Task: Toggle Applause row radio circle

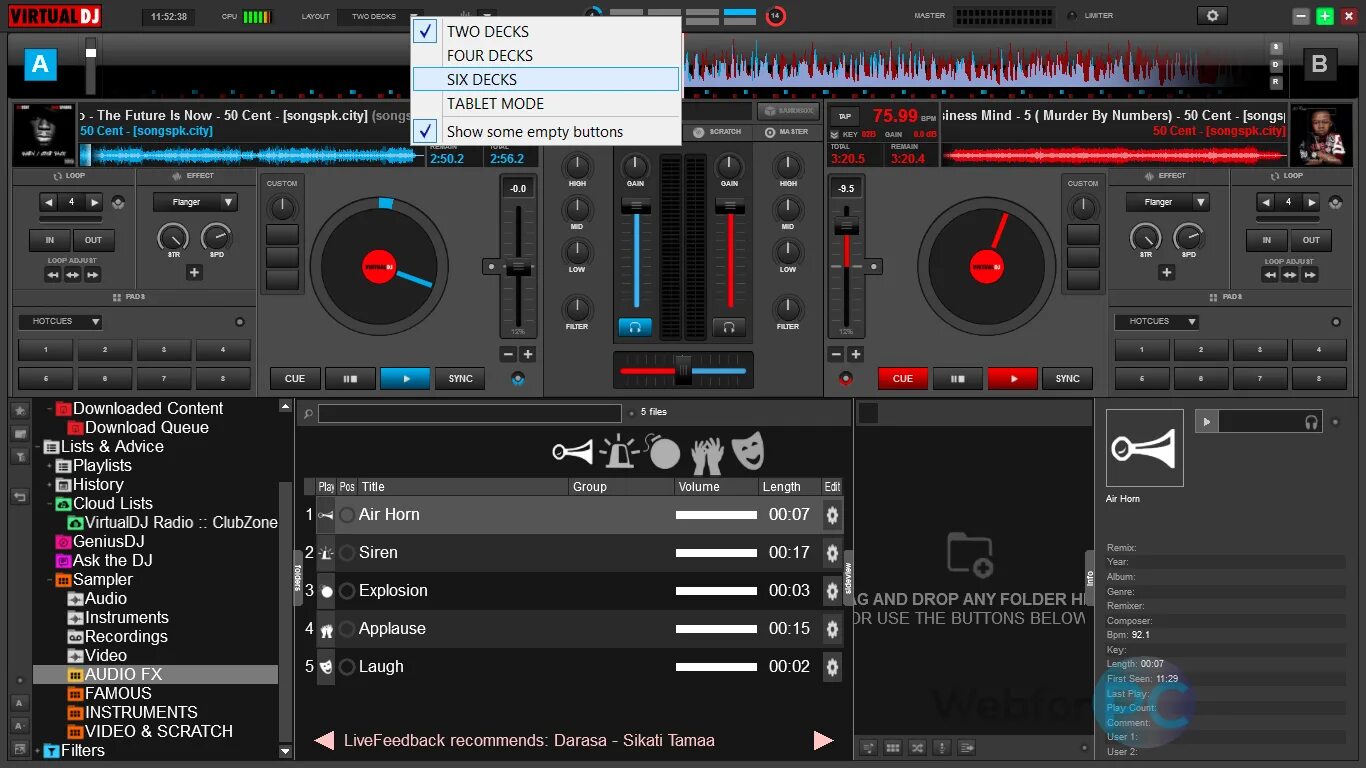Action: click(x=347, y=629)
